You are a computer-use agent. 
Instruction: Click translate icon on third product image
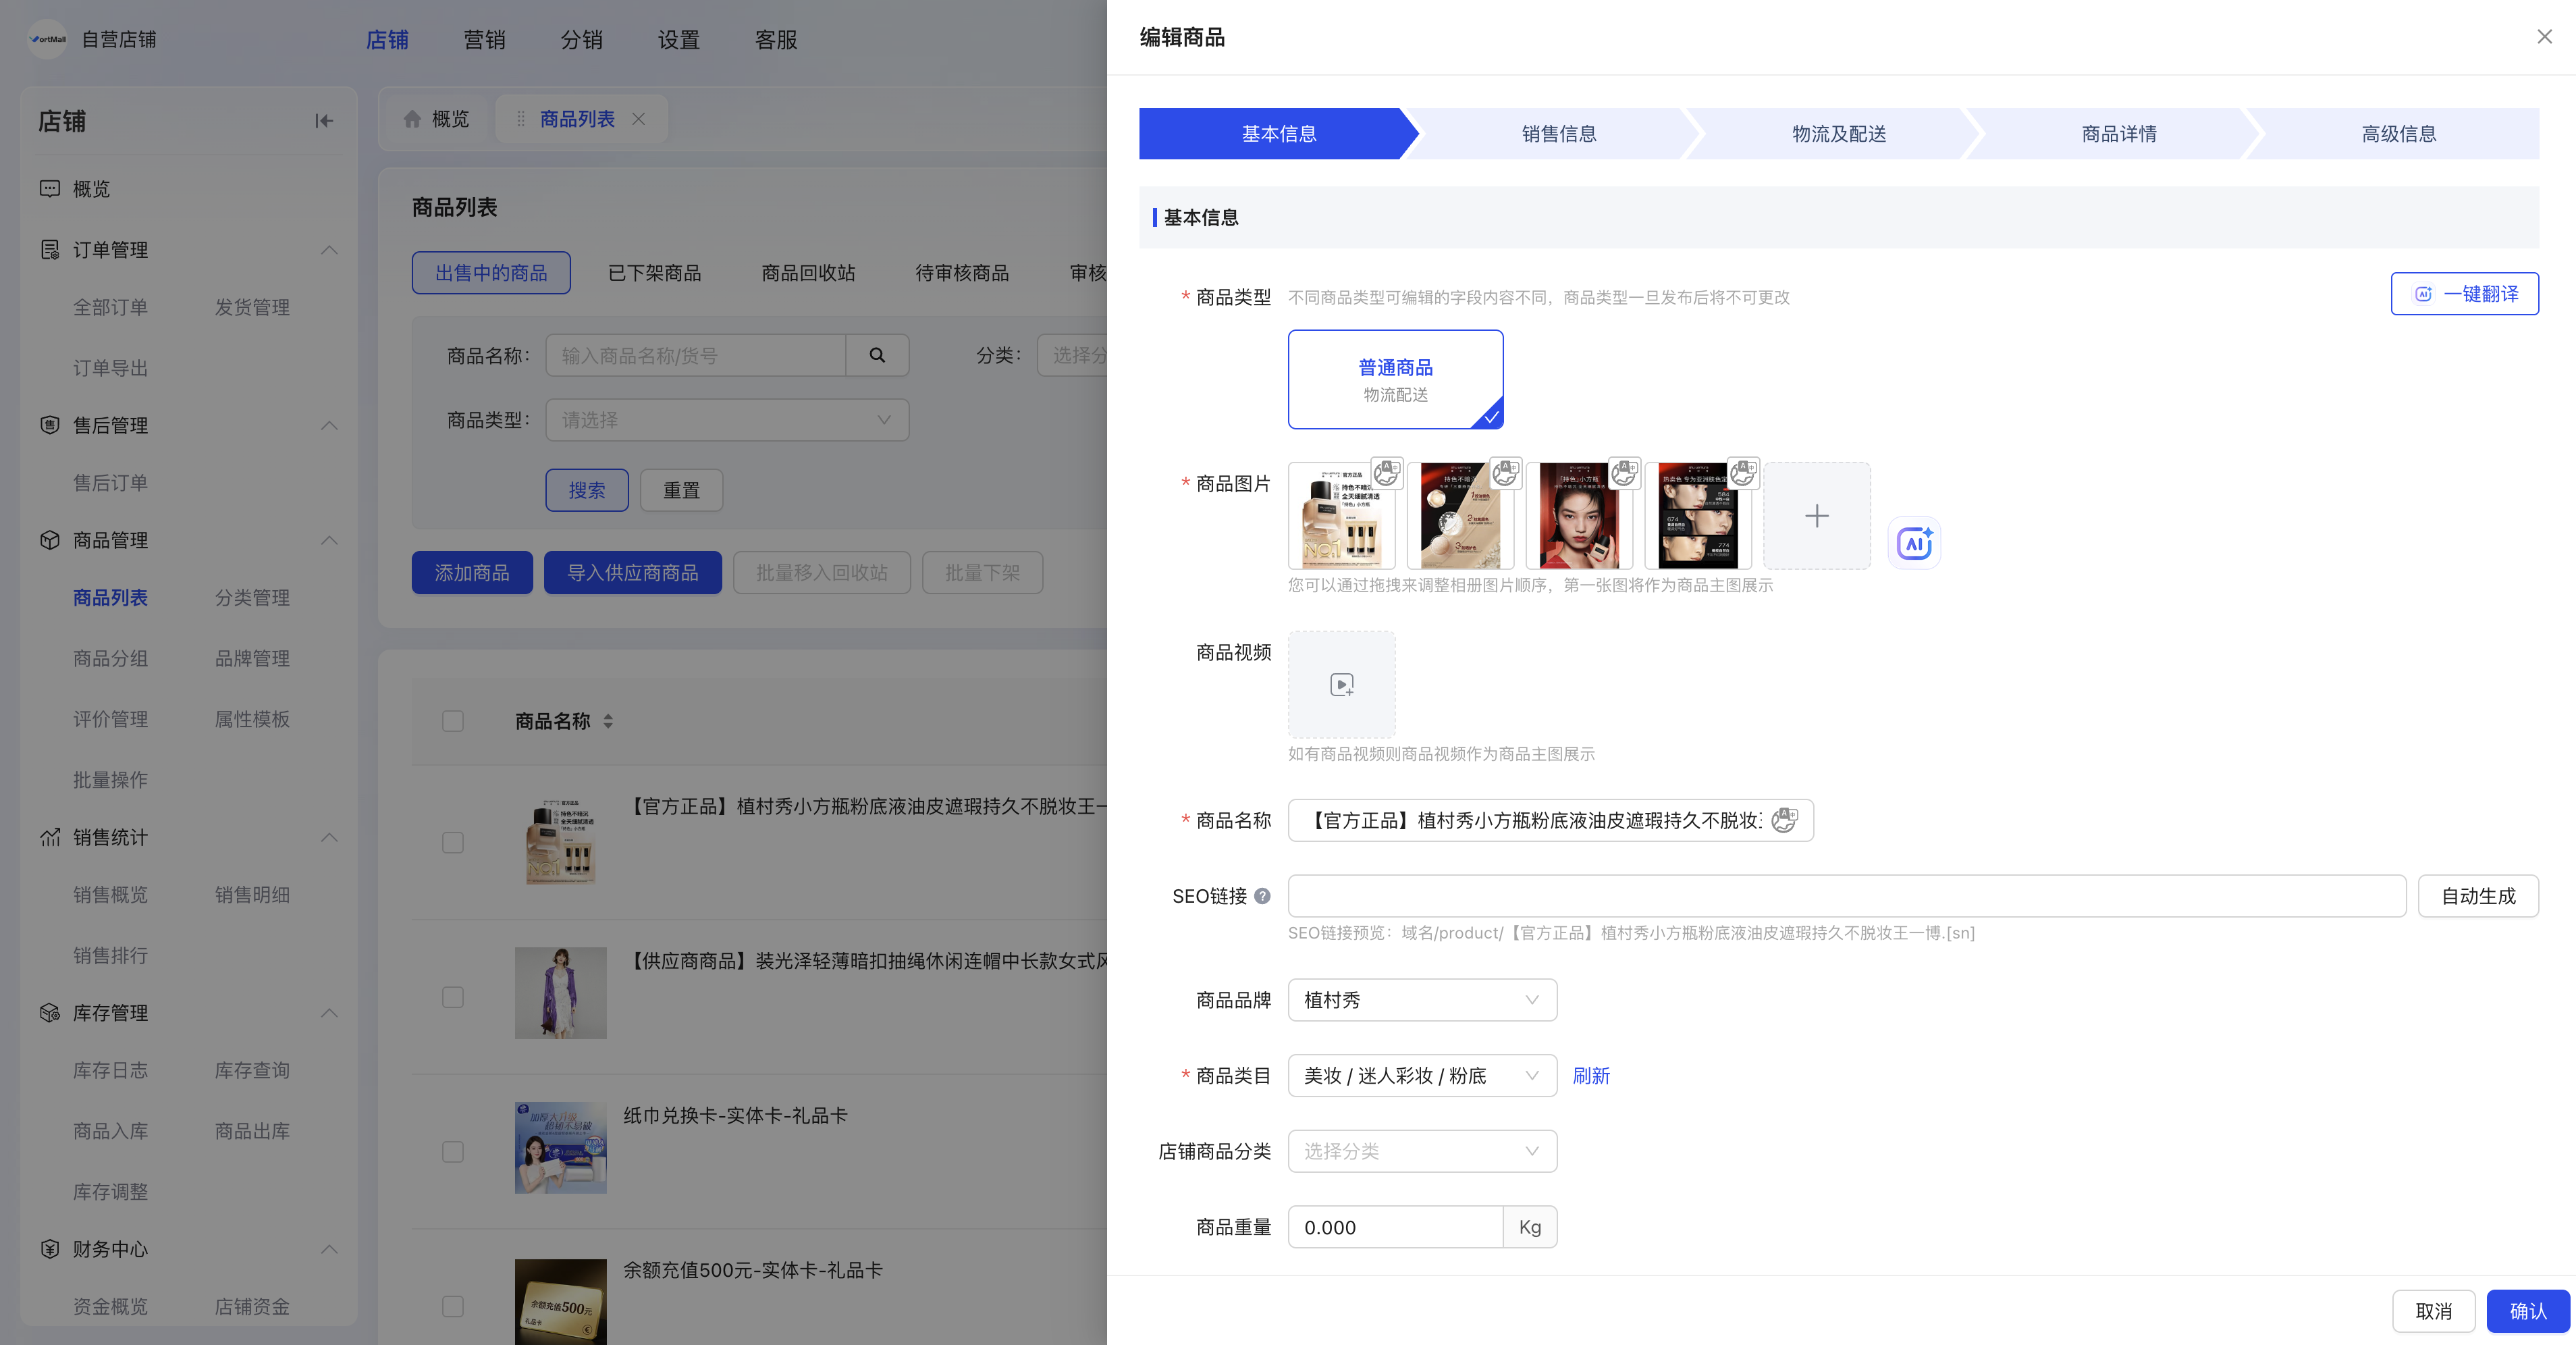click(1624, 472)
